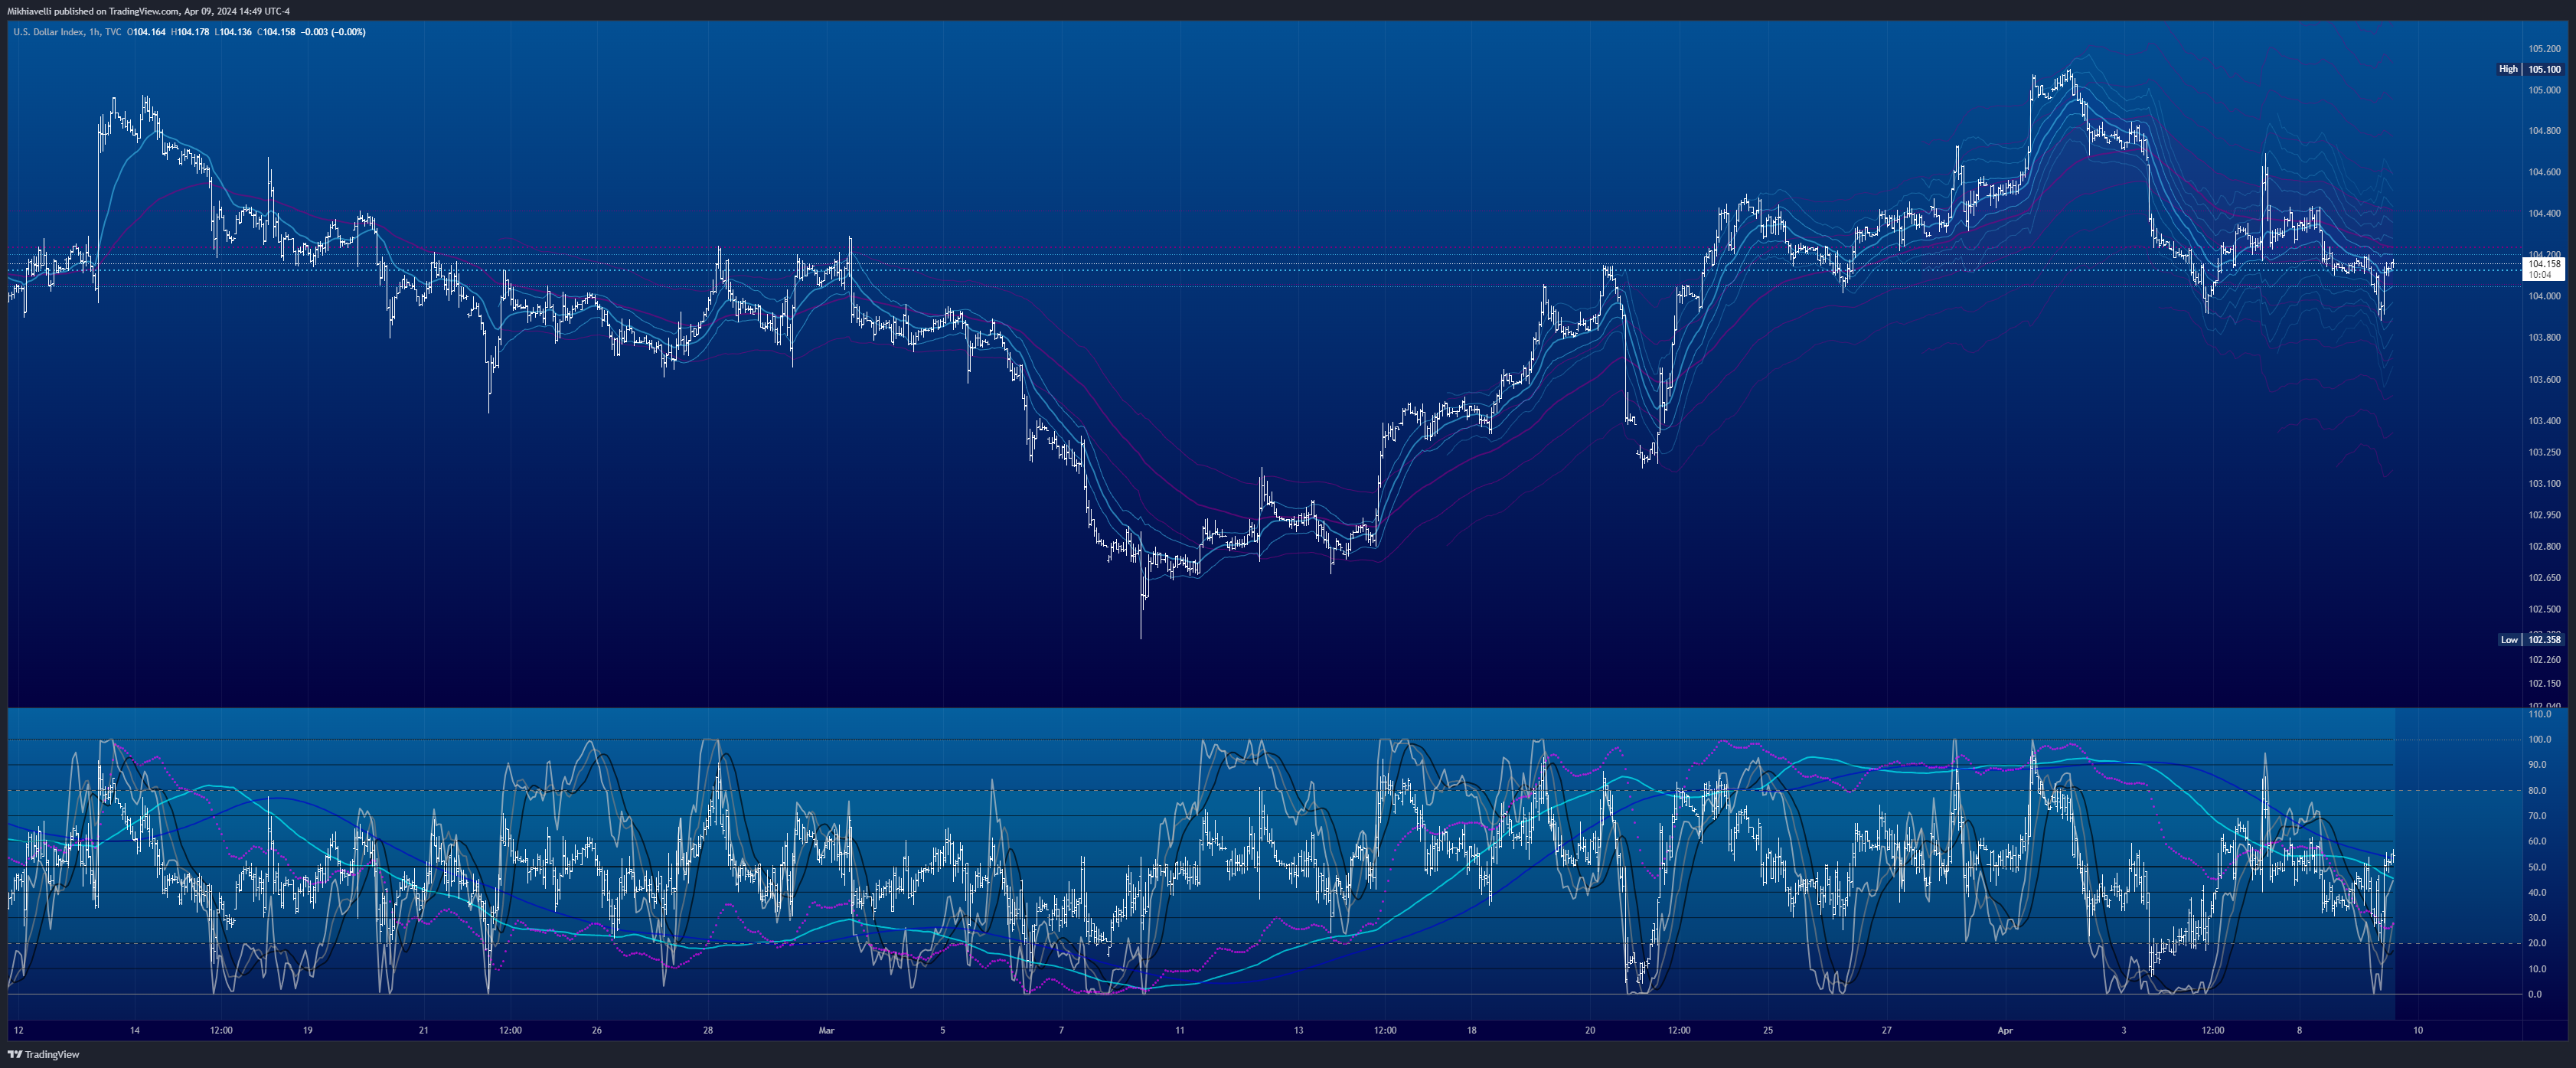Viewport: 2576px width, 1068px height.
Task: Click the 20.0 oscillator axis label
Action: click(x=2537, y=943)
